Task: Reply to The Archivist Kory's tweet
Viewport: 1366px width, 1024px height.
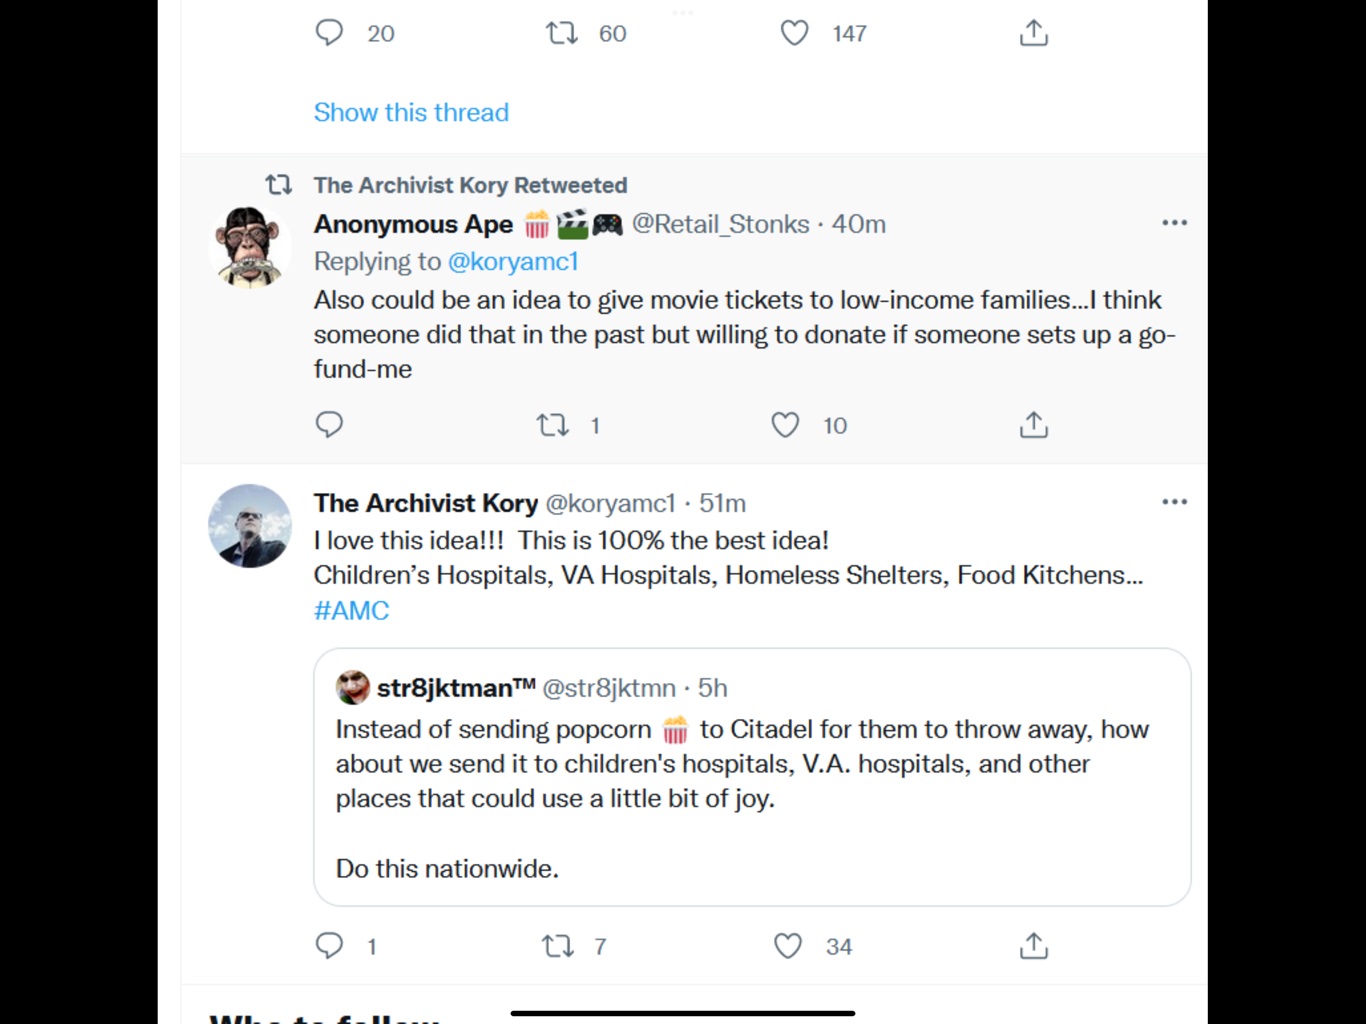Action: point(329,945)
